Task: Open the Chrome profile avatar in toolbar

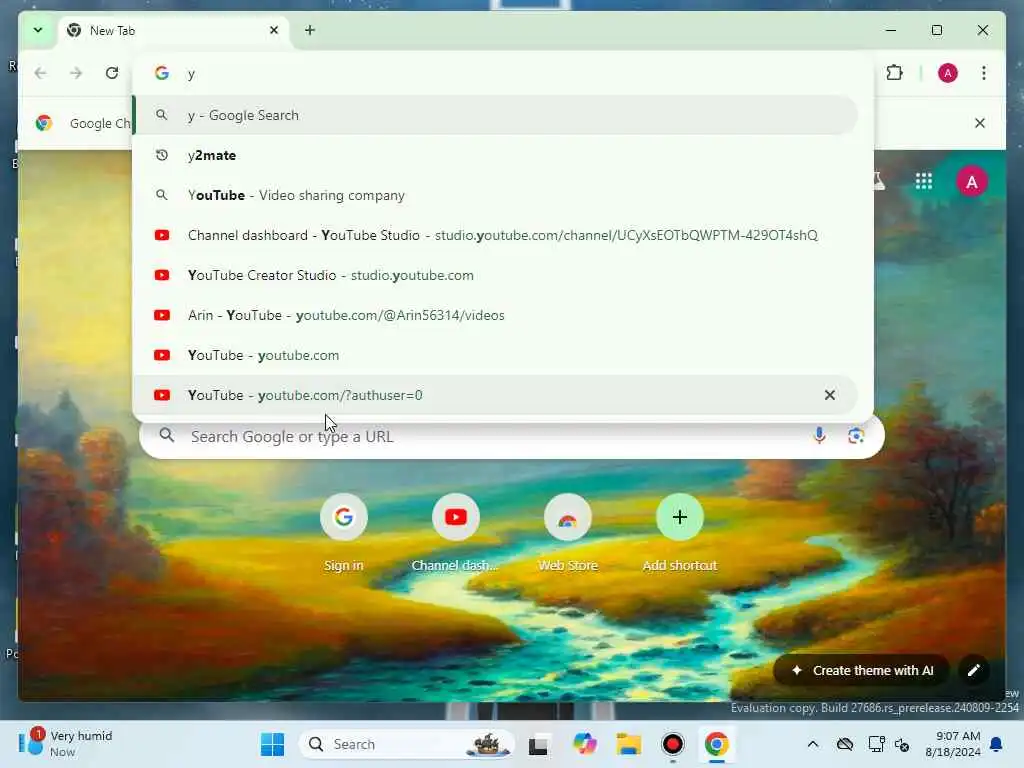Action: (948, 73)
